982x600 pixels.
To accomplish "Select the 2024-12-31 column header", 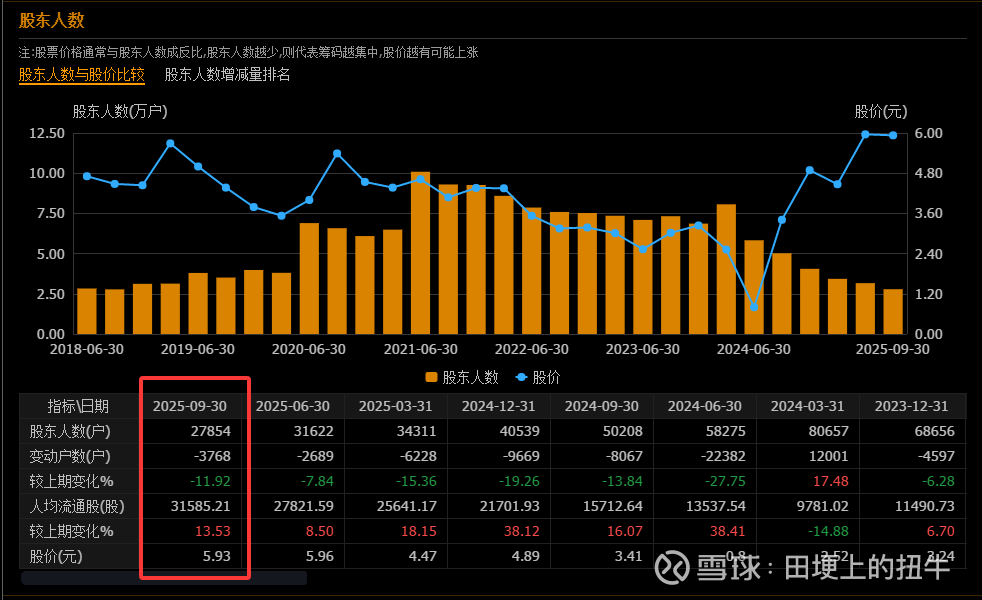I will click(x=499, y=406).
